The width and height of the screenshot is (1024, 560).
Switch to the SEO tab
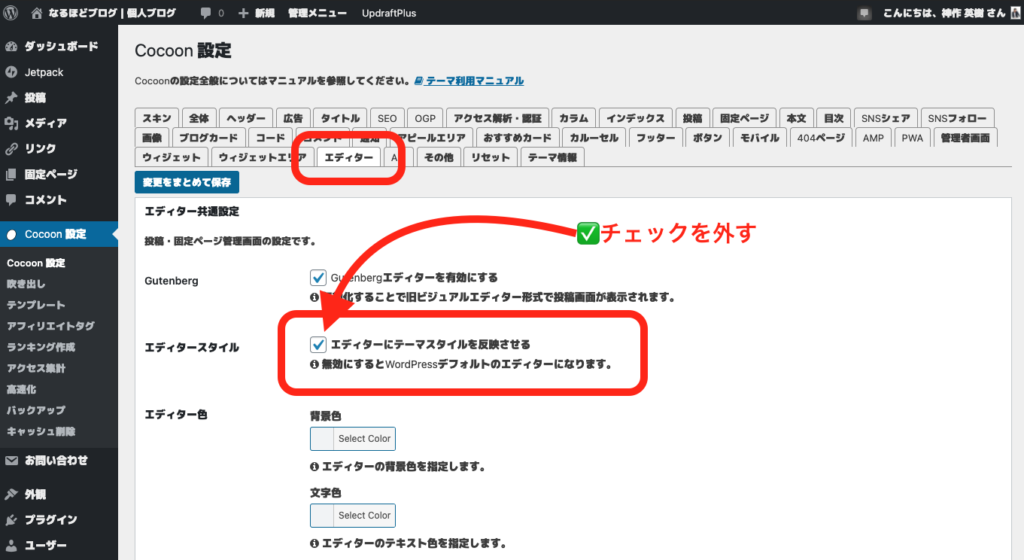pos(387,118)
